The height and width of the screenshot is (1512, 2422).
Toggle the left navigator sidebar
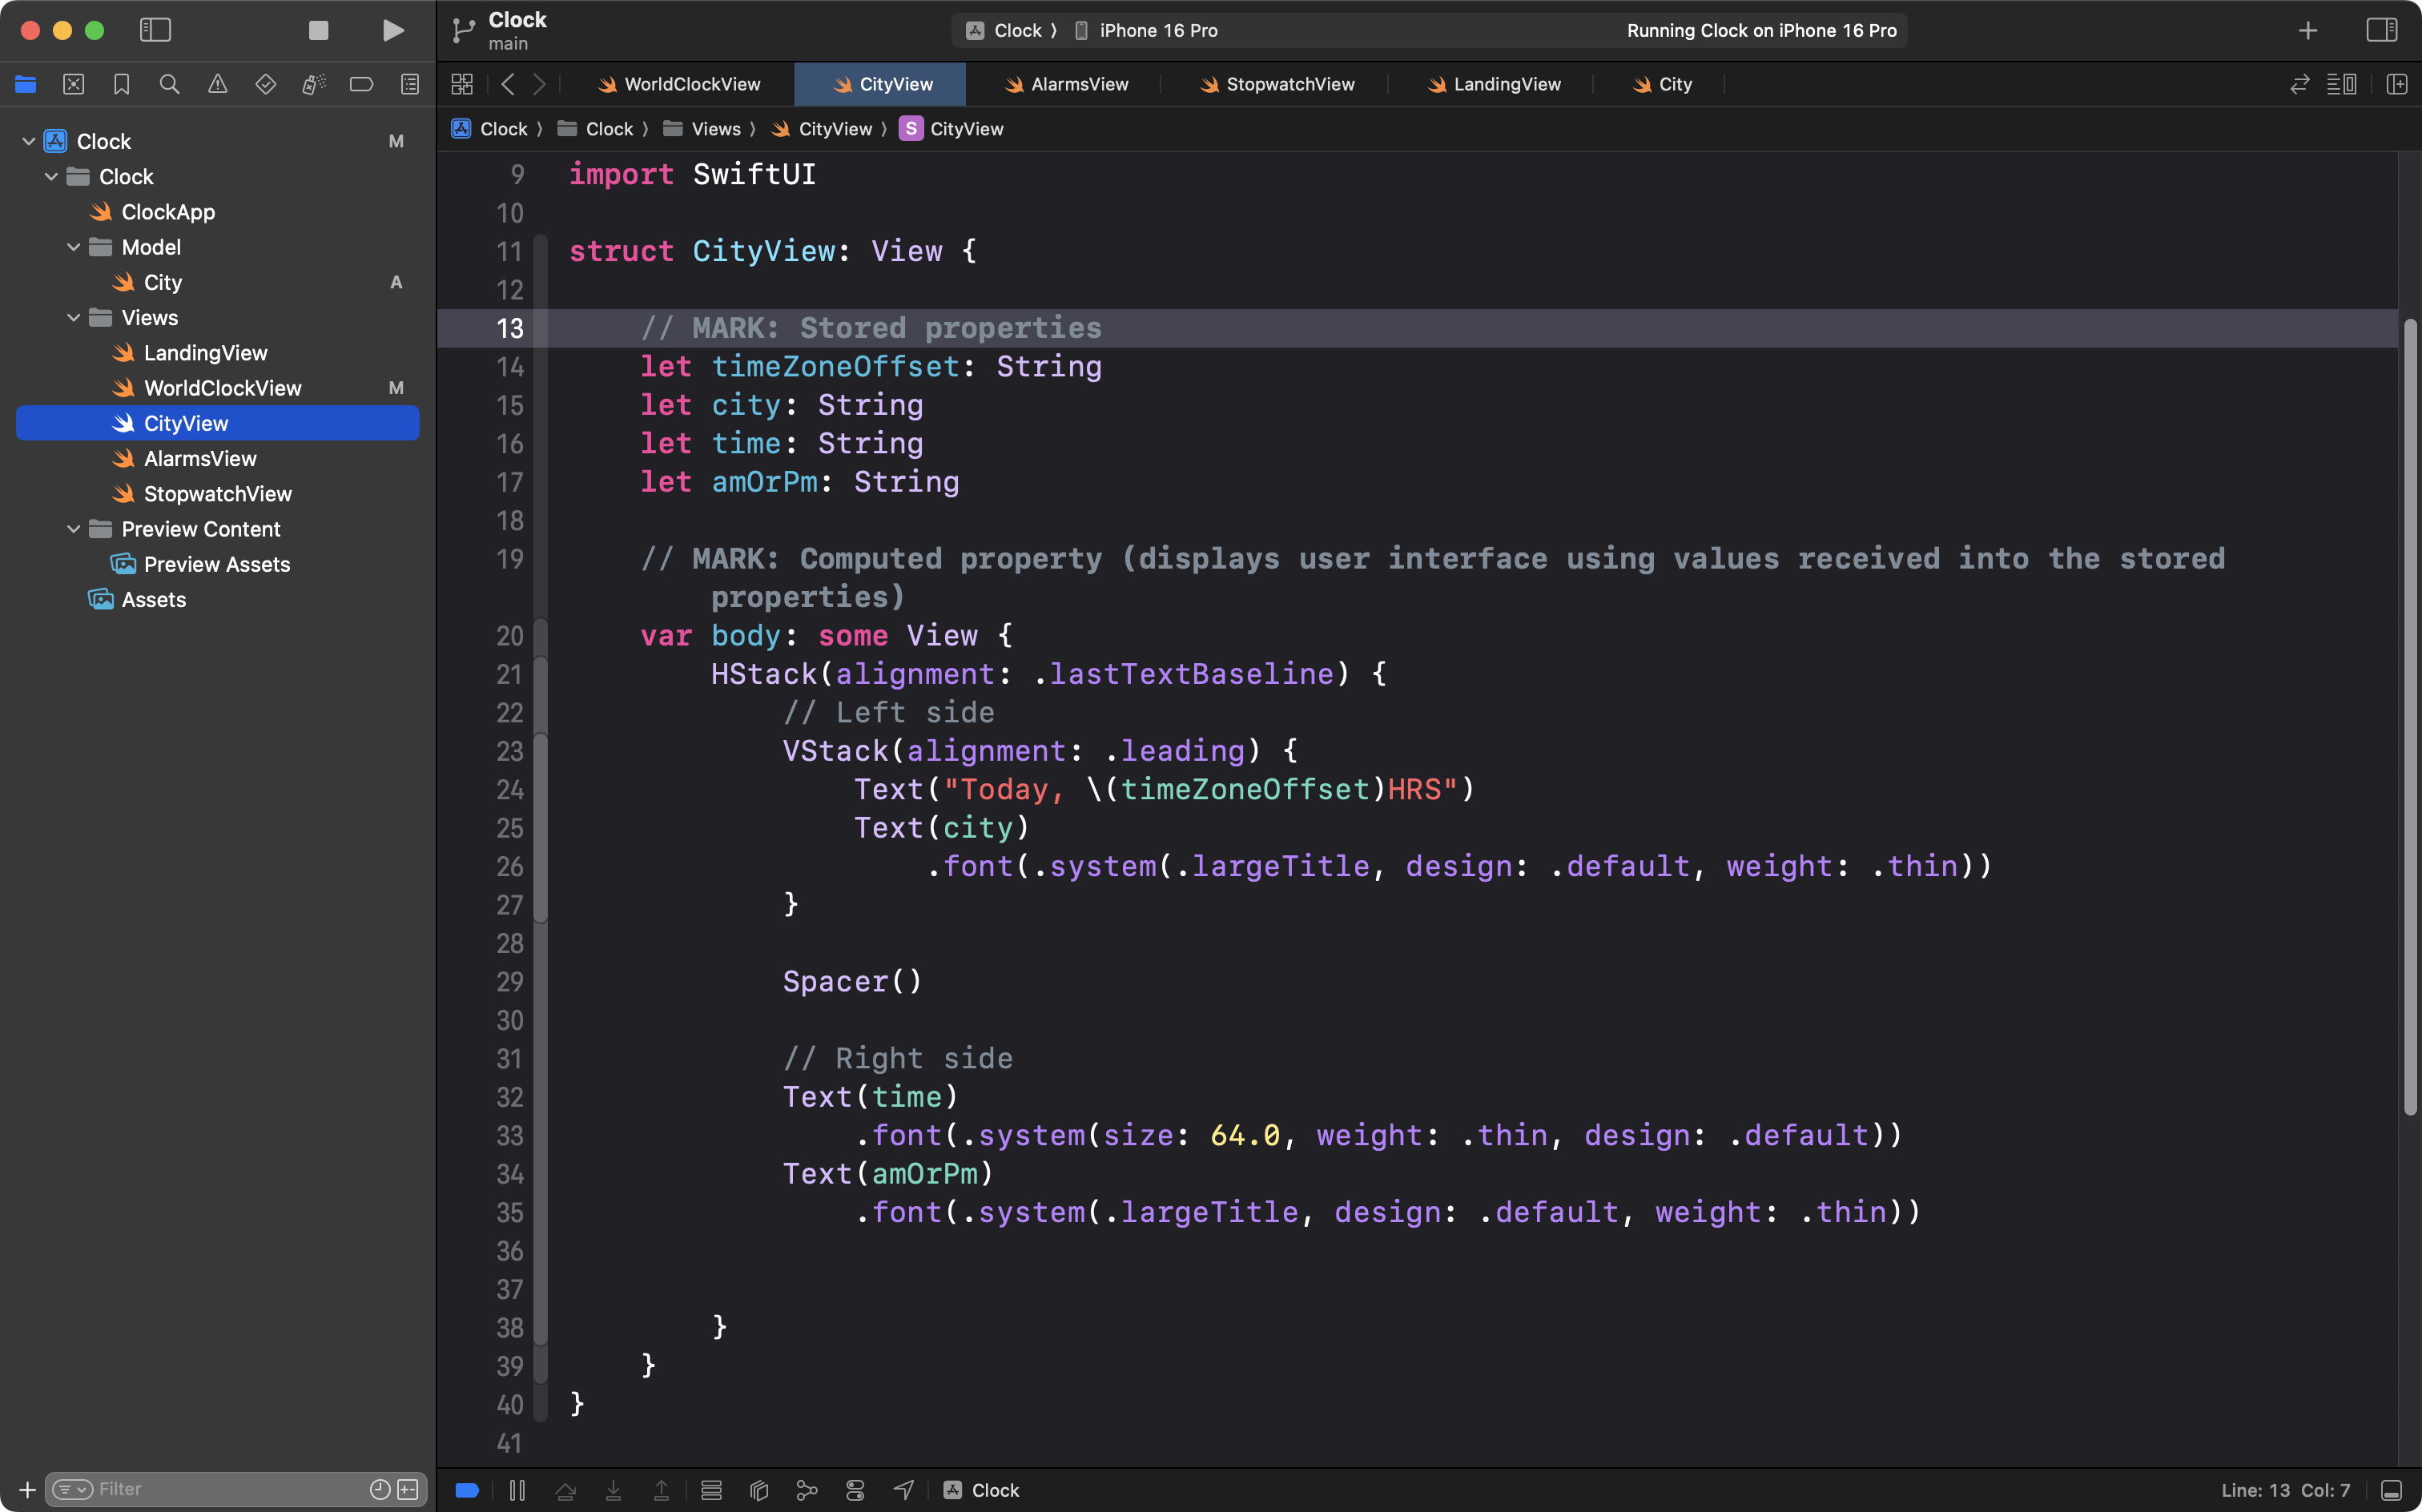click(x=155, y=30)
